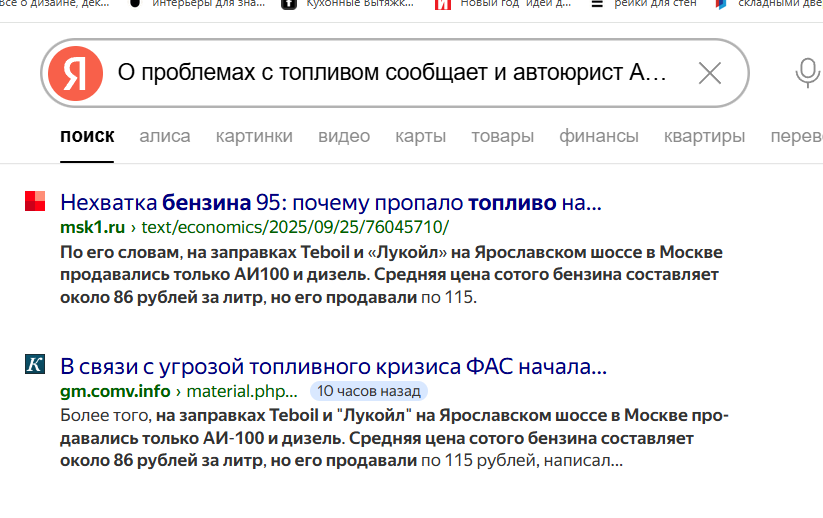Screen dimensions: 823x518
Task: Click the Yandex logo in search bar
Action: pos(76,73)
